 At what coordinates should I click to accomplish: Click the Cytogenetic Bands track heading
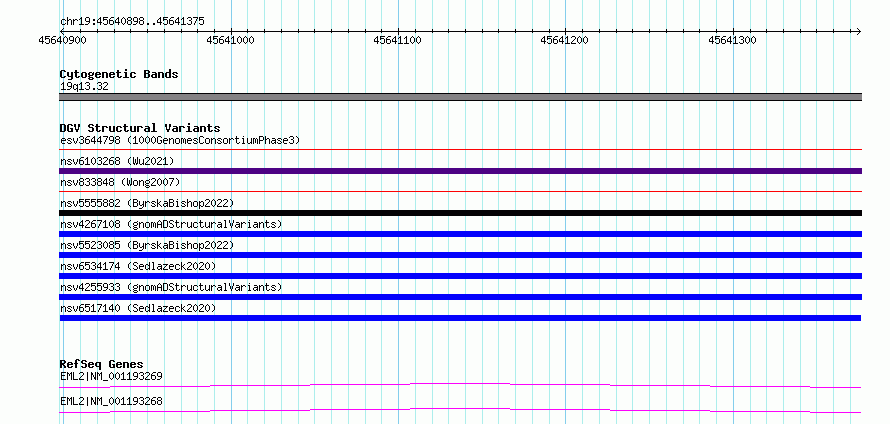tap(119, 74)
